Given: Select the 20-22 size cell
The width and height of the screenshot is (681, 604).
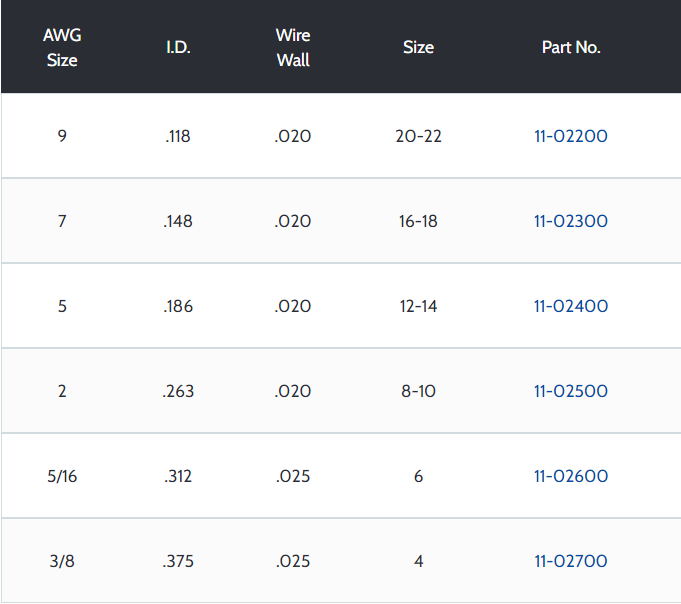Looking at the screenshot, I should click(x=418, y=136).
